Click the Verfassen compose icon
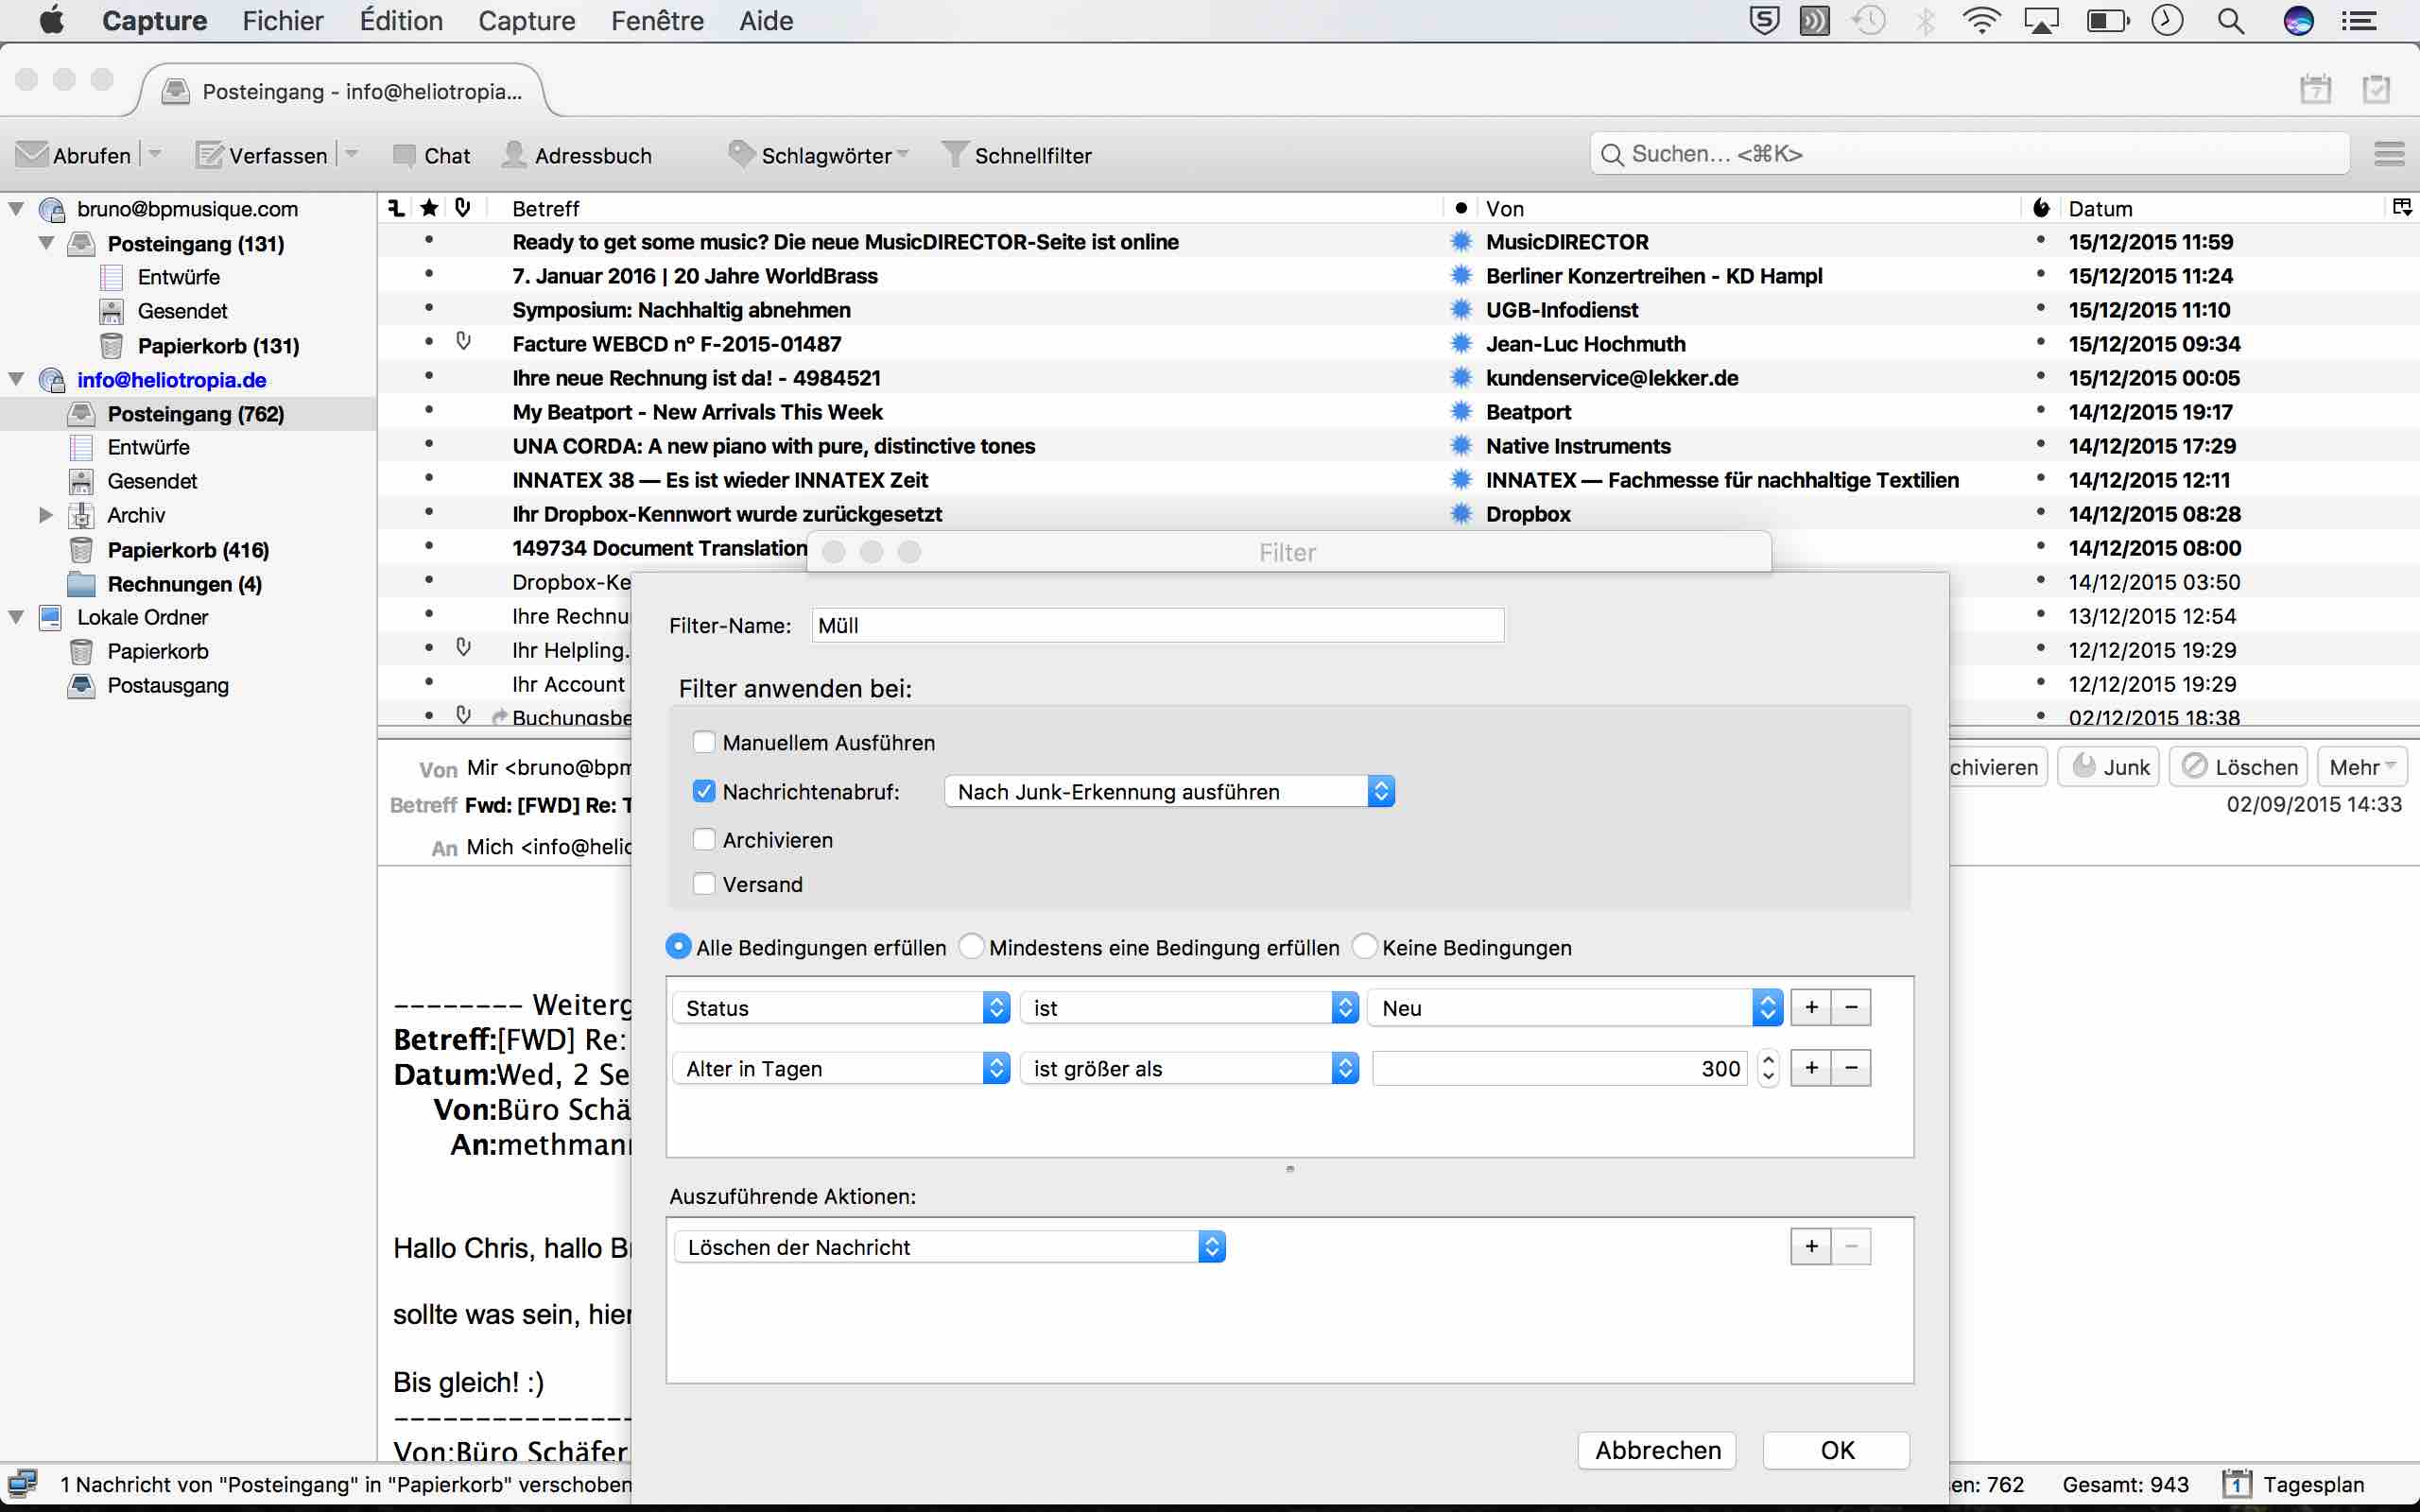2420x1512 pixels. pos(210,154)
